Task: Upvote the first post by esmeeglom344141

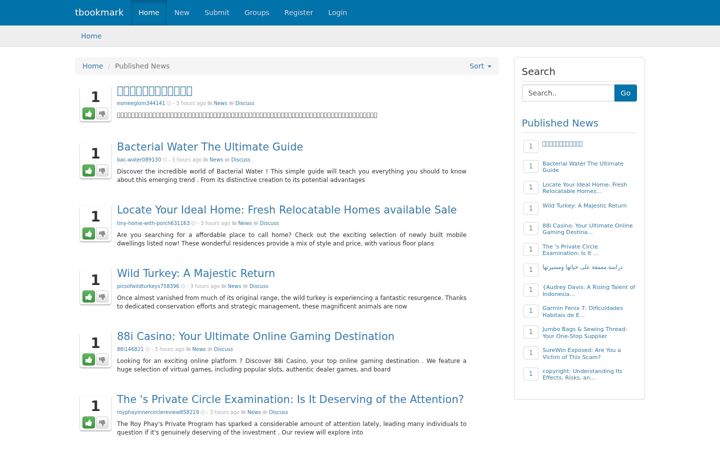Action: [89, 113]
